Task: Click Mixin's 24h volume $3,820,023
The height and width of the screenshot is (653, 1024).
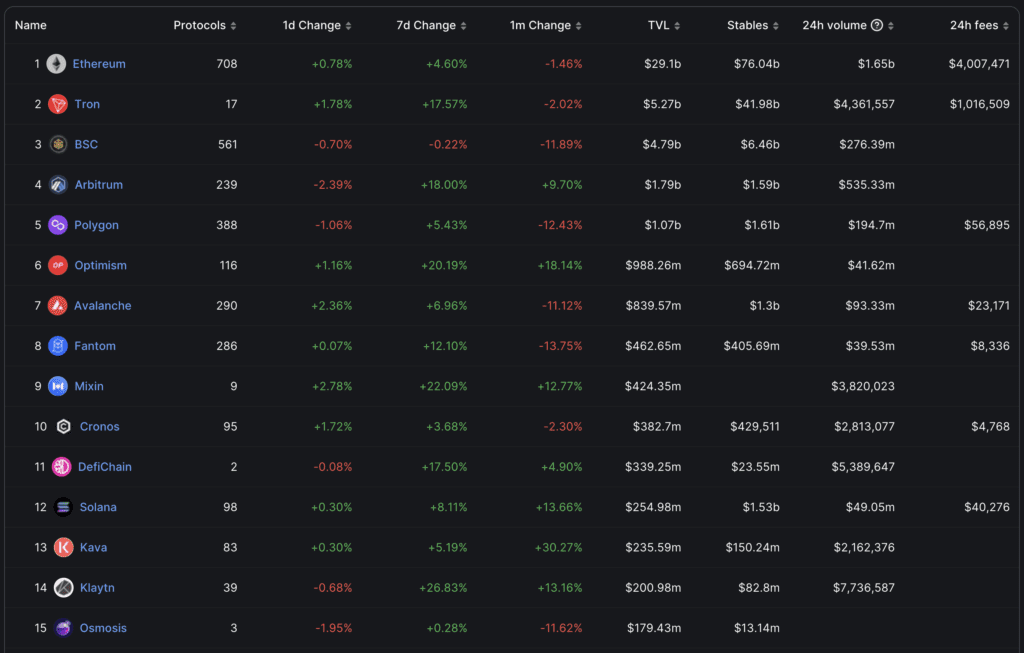Action: pyautogui.click(x=863, y=387)
